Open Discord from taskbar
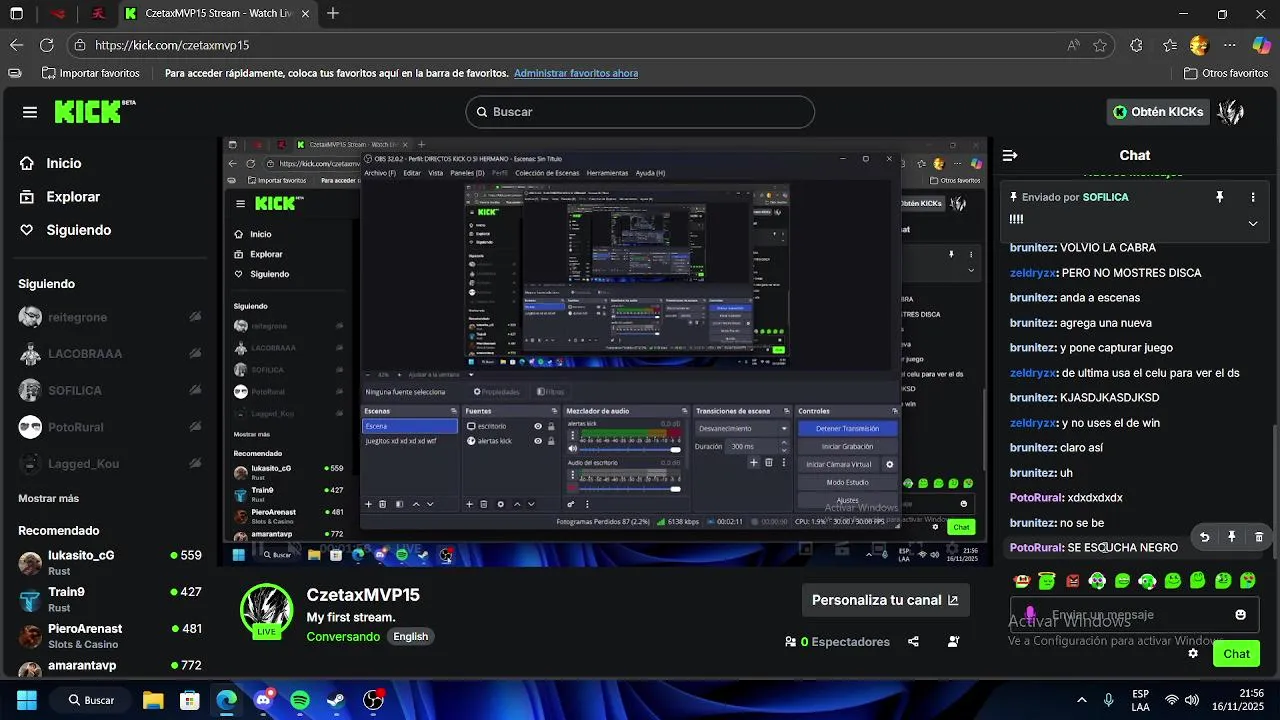Screen dimensions: 1280x720 point(264,700)
